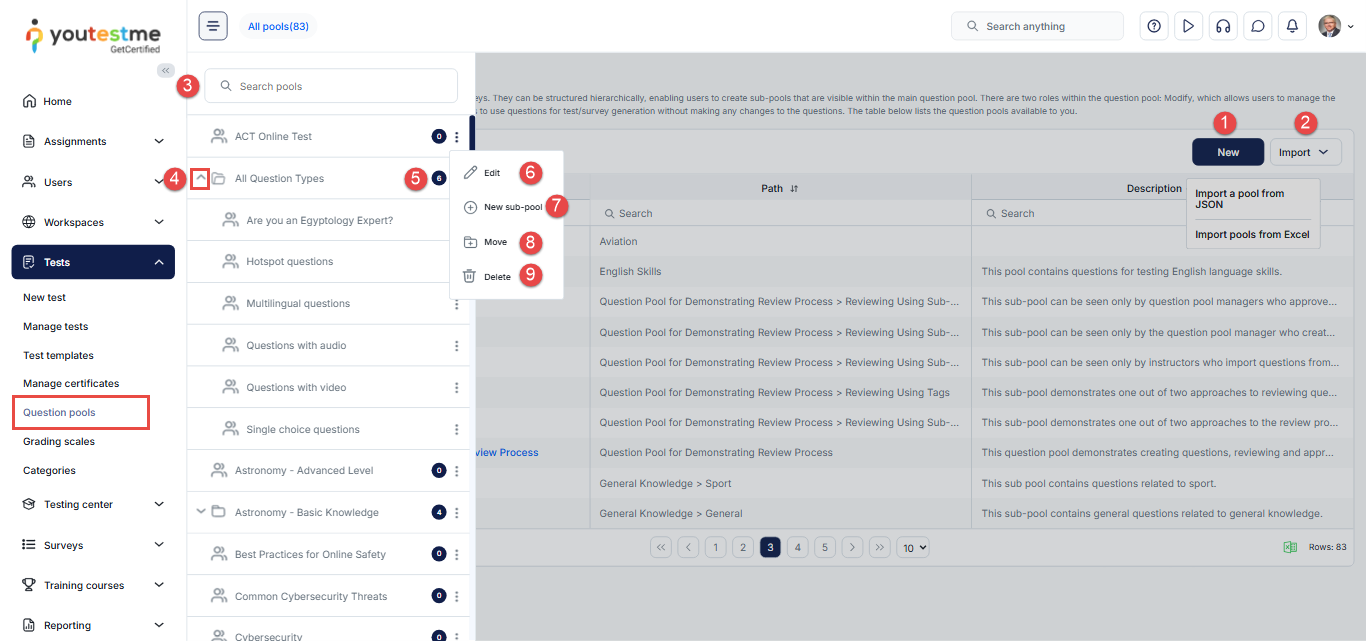Choose New sub-pool in context menu
Screen dimensions: 1366x641
point(512,207)
